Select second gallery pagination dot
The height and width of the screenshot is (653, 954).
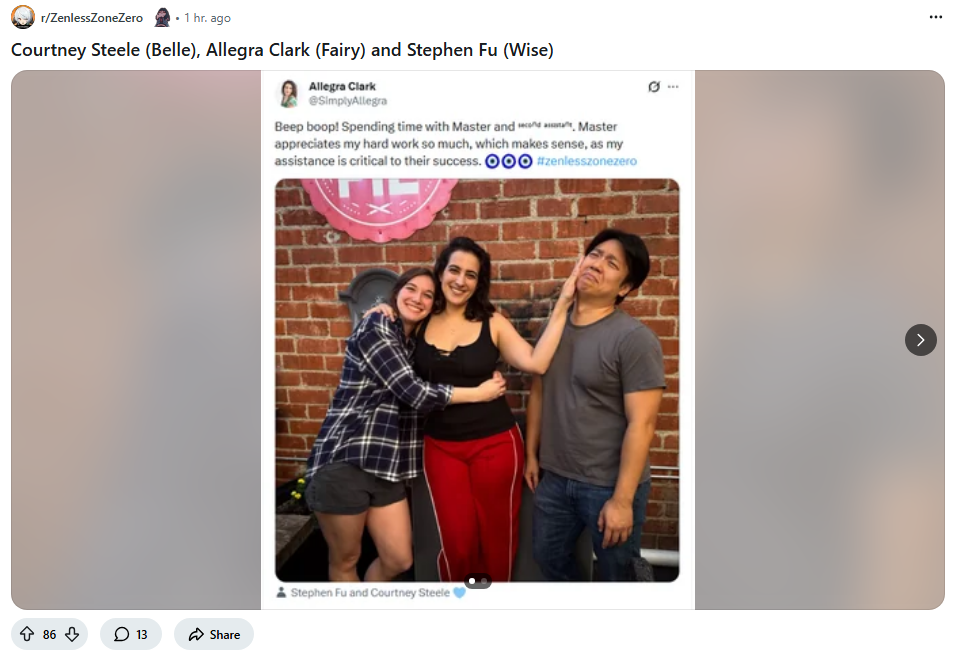[484, 581]
